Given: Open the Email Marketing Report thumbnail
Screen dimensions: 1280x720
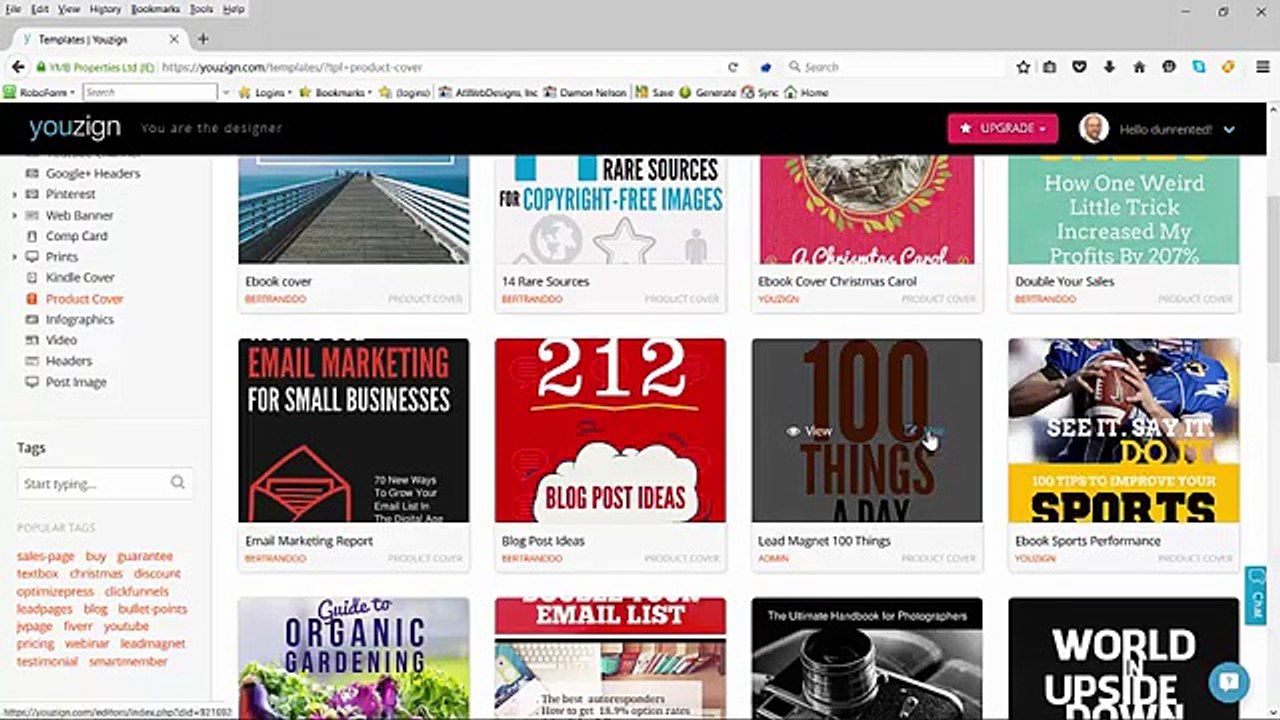Looking at the screenshot, I should 354,430.
